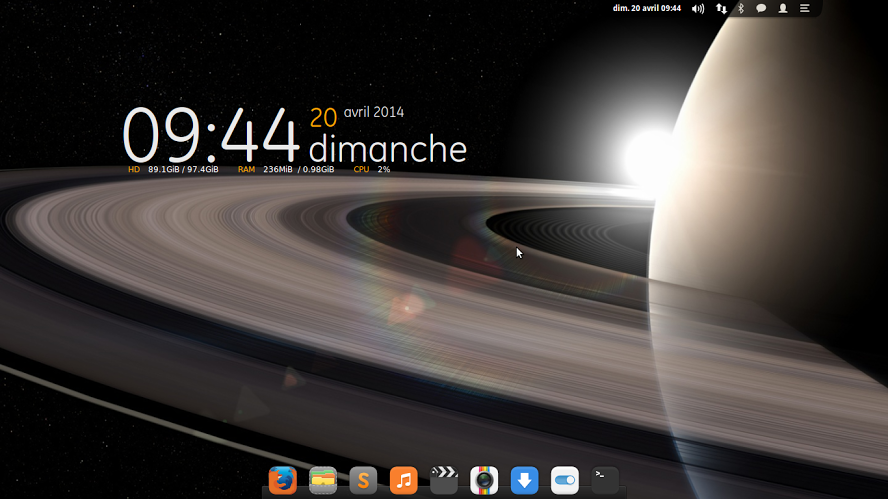Image resolution: width=888 pixels, height=499 pixels.
Task: Open the chat bubble notifications indicator
Action: pos(761,8)
